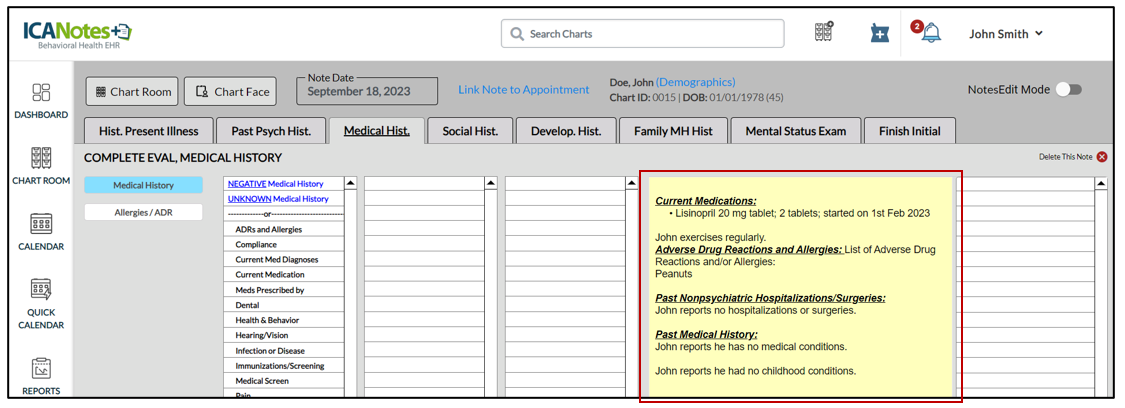Screen dimensions: 1125x408
Task: Open the Dashboard icon in sidebar
Action: (41, 101)
